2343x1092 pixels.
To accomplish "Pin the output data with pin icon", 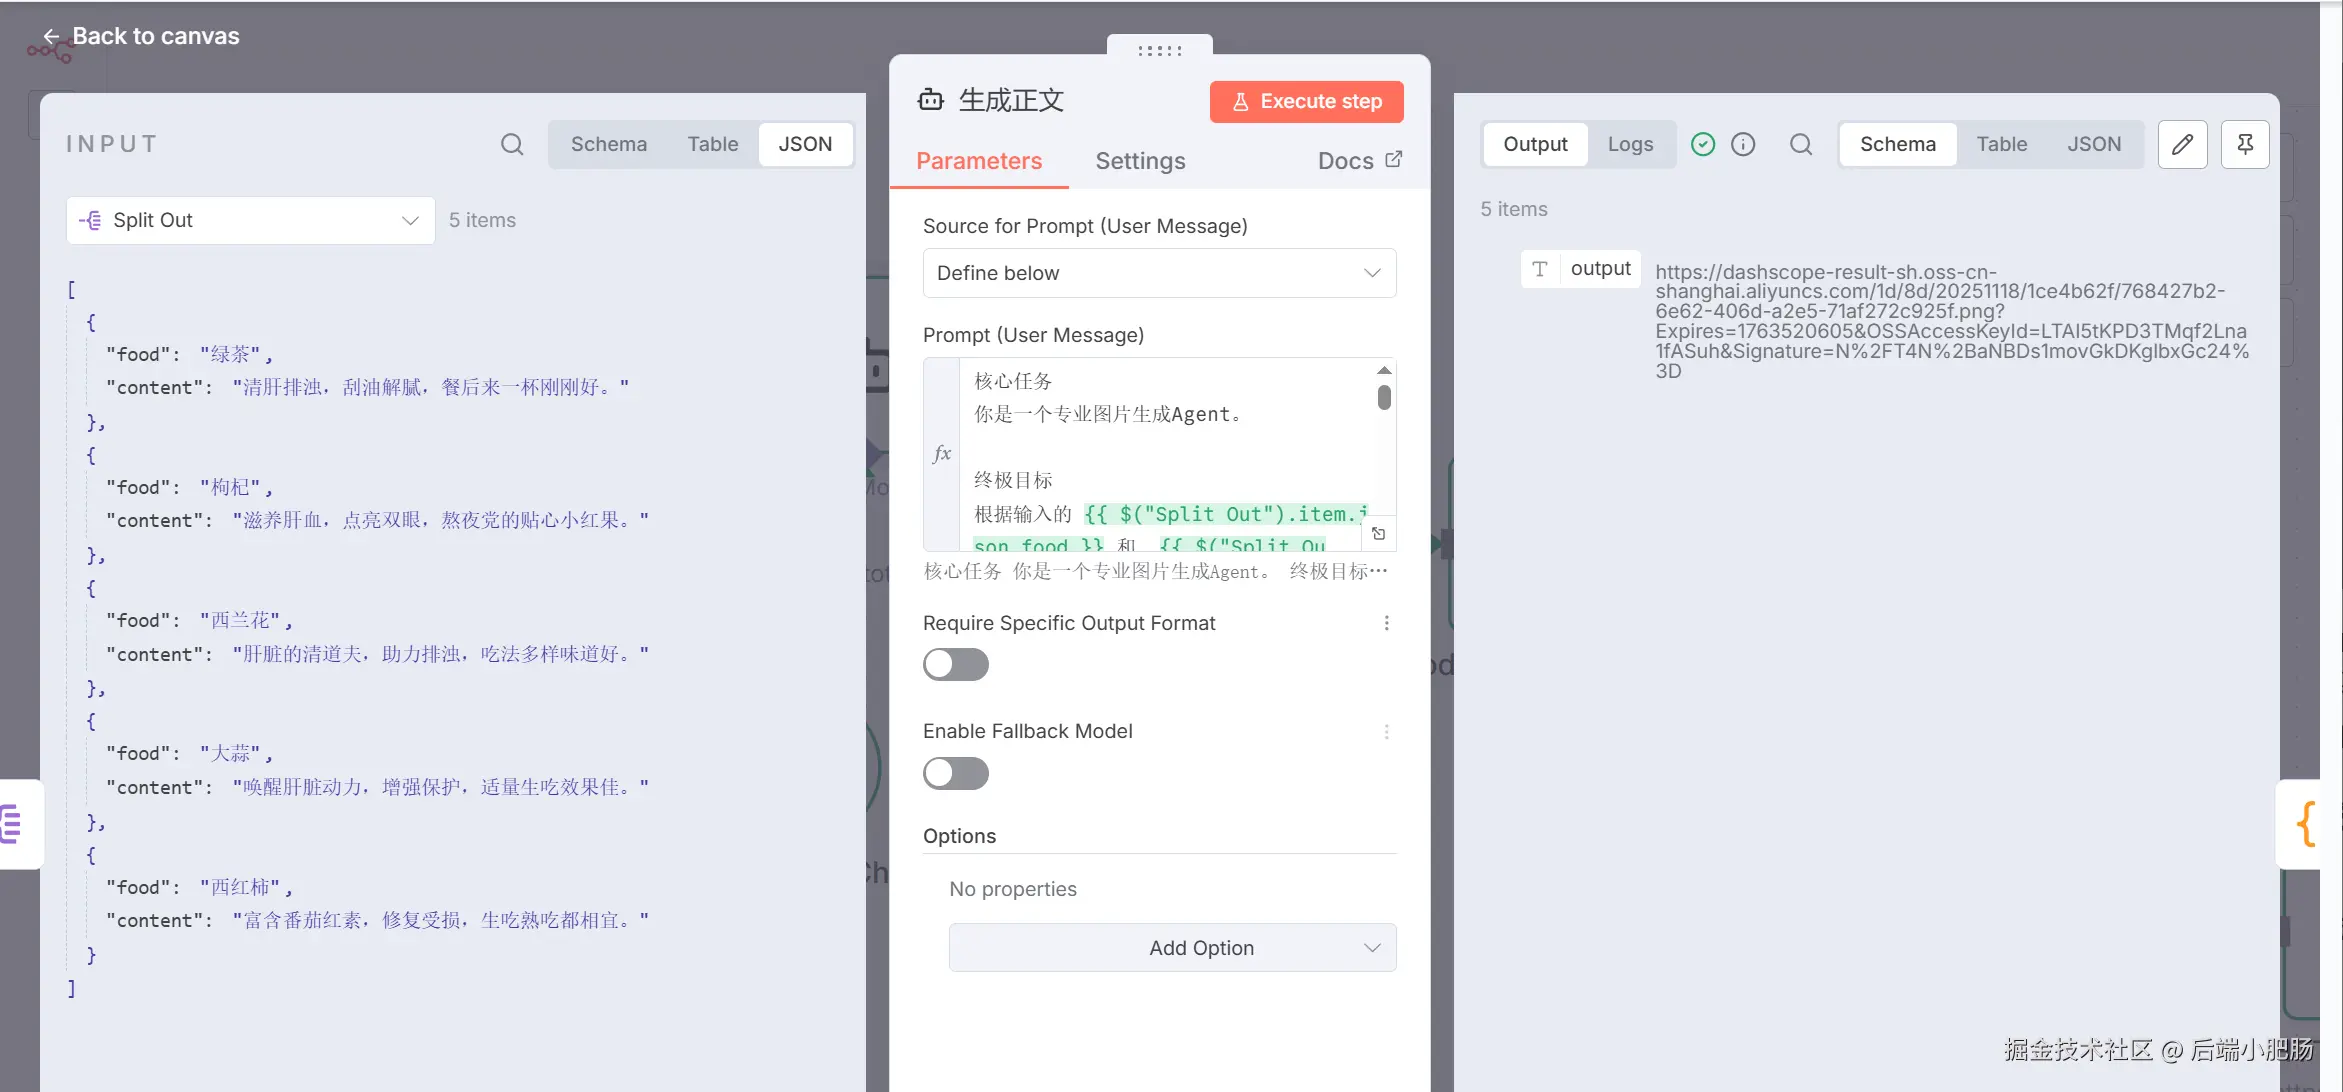I will point(2245,144).
